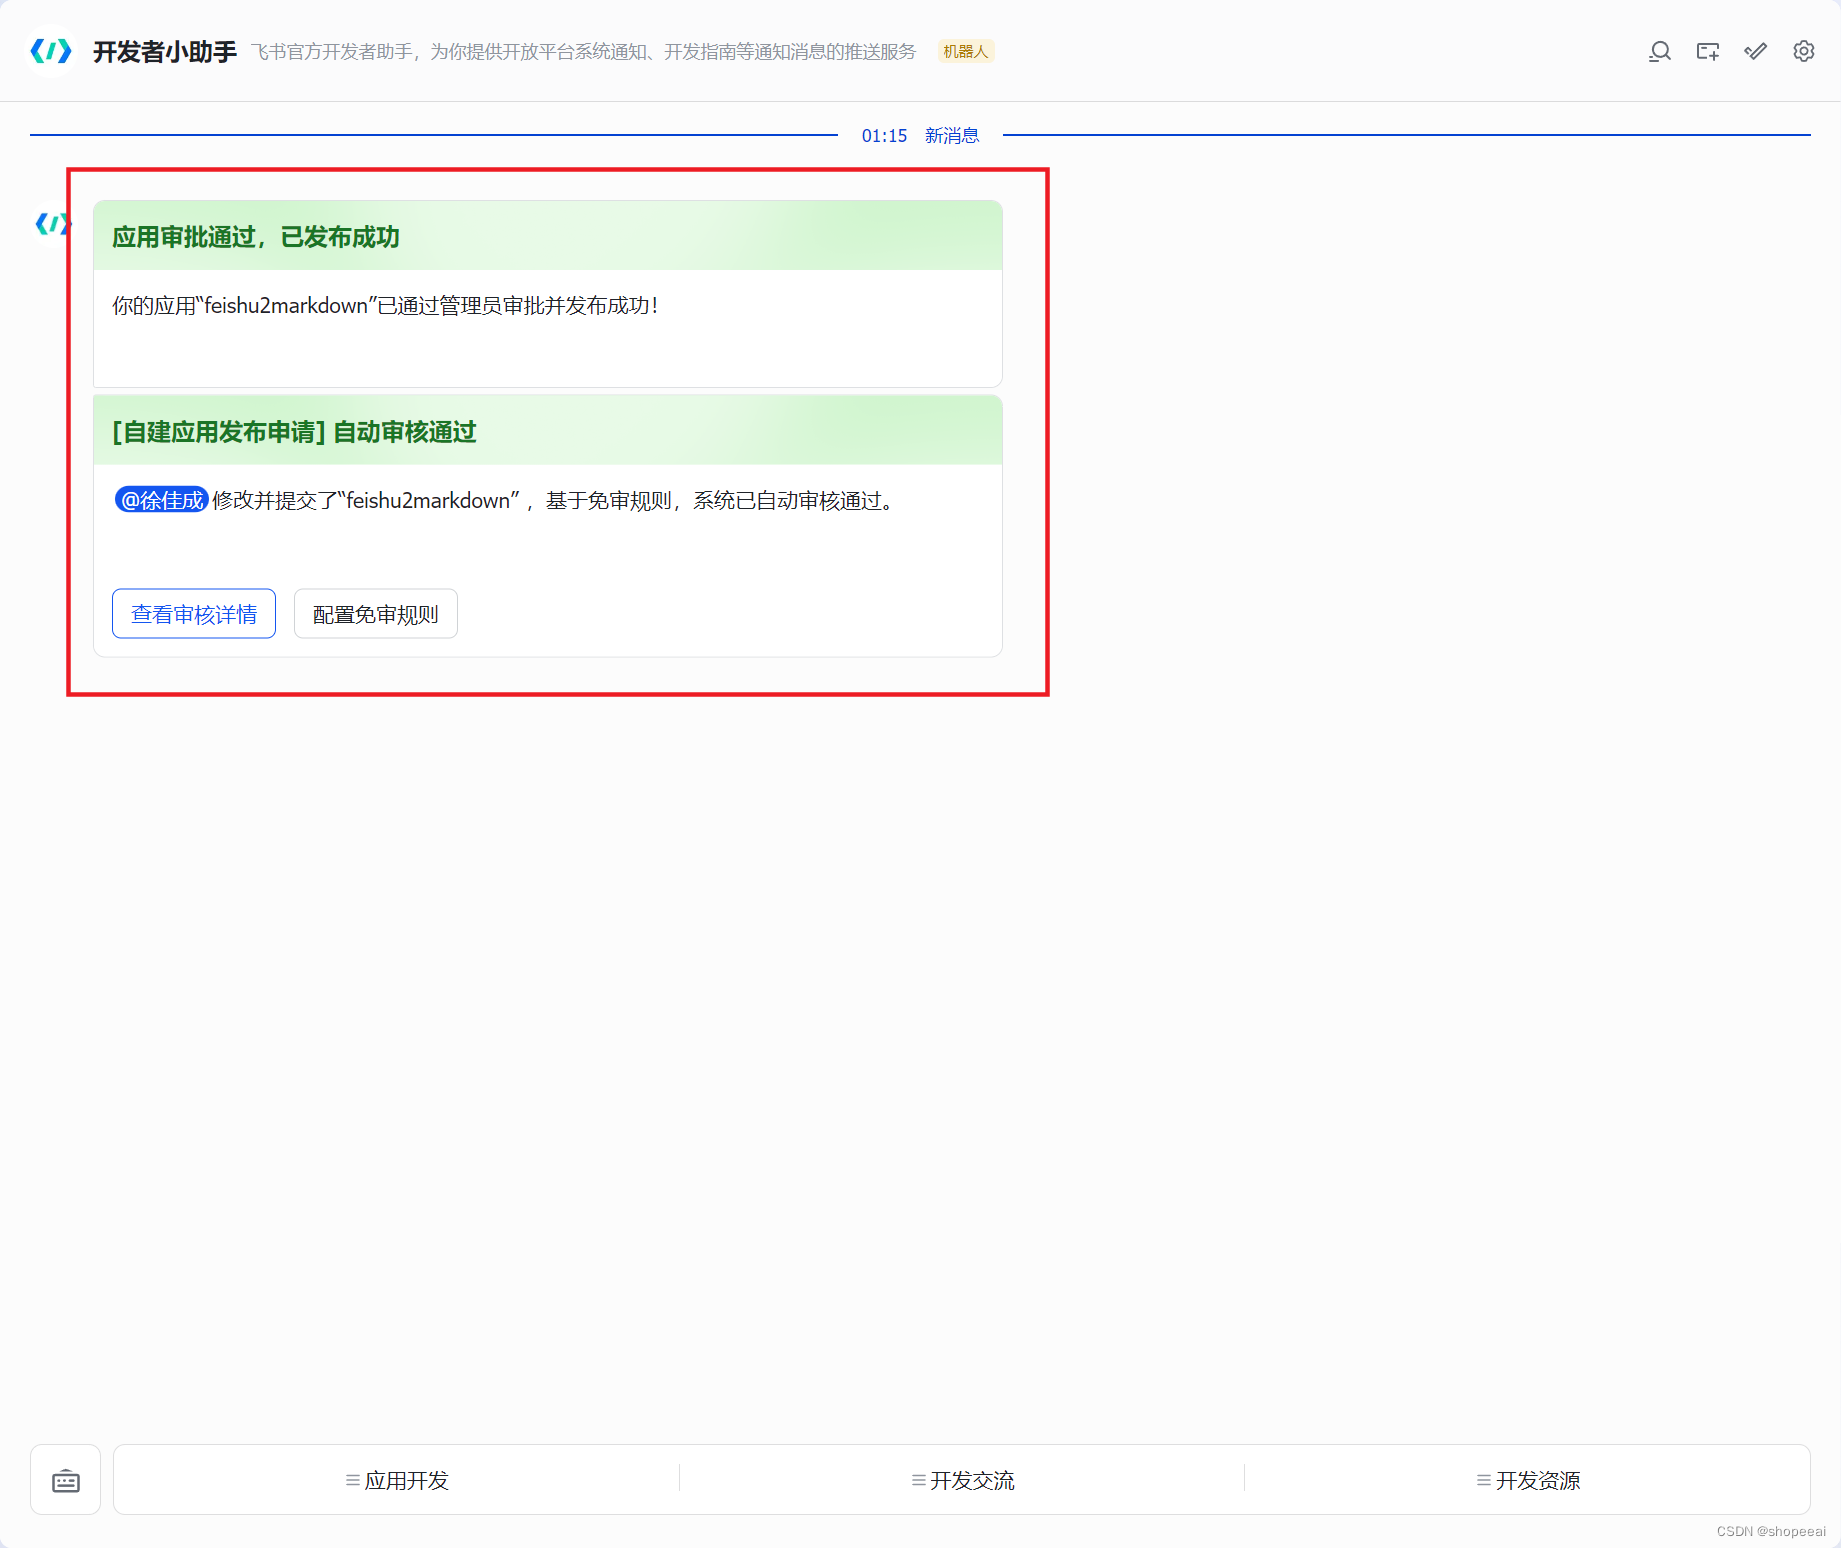Viewport: 1841px width, 1548px height.
Task: Click the [自建应用发布申请] 自动审核通过 card title
Action: click(x=294, y=432)
